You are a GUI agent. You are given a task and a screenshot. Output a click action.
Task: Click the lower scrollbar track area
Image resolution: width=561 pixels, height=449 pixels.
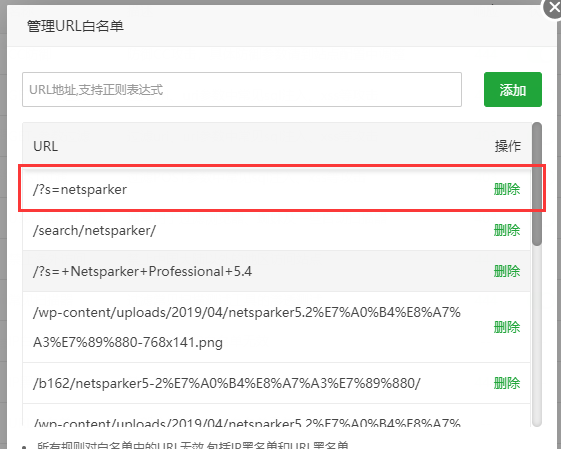click(537, 336)
